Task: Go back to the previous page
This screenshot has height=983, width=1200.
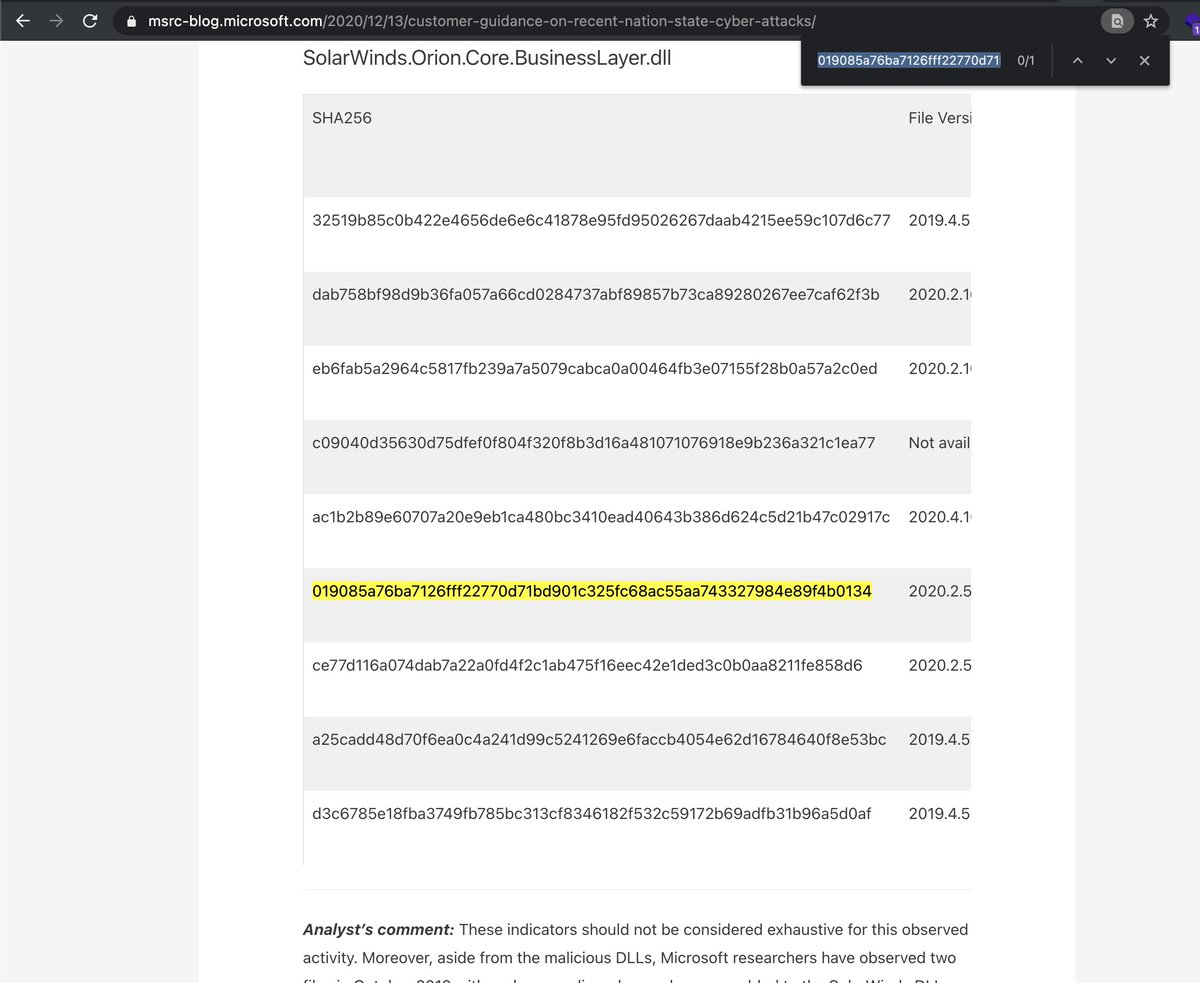Action: (x=23, y=20)
